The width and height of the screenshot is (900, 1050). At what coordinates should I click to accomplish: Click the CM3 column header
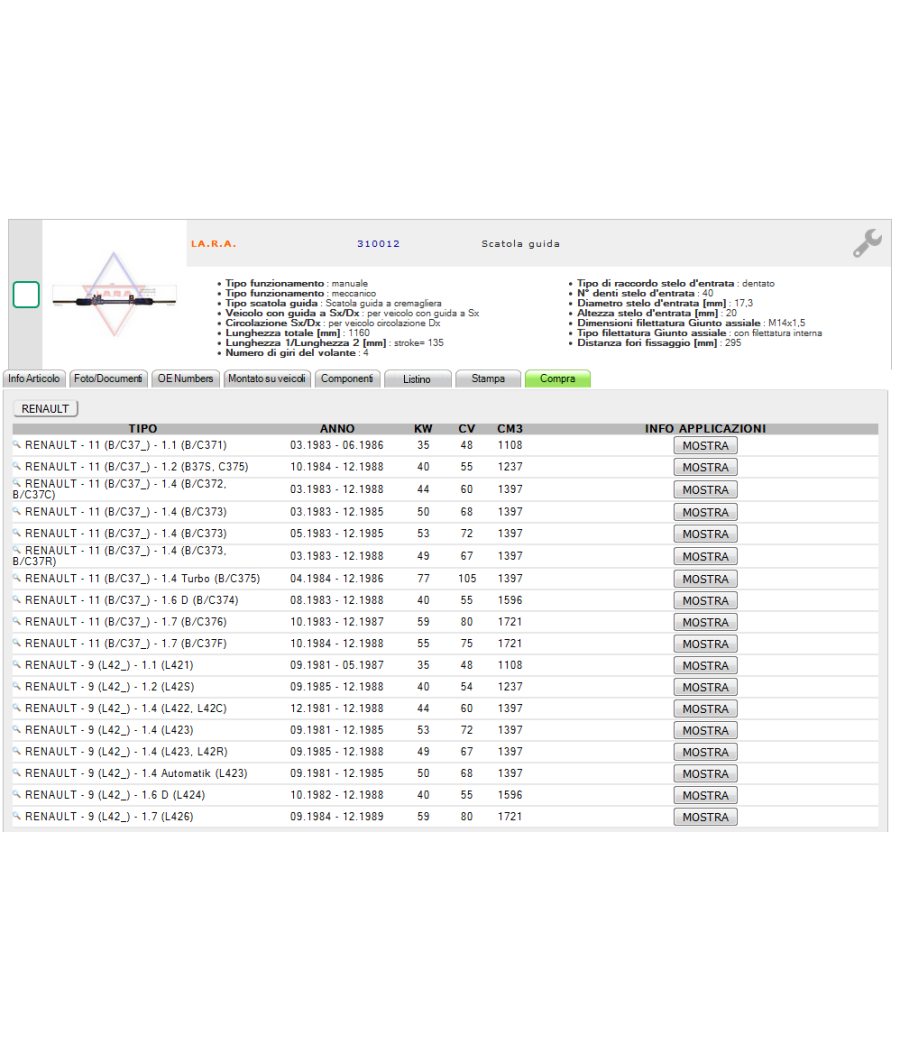[510, 429]
